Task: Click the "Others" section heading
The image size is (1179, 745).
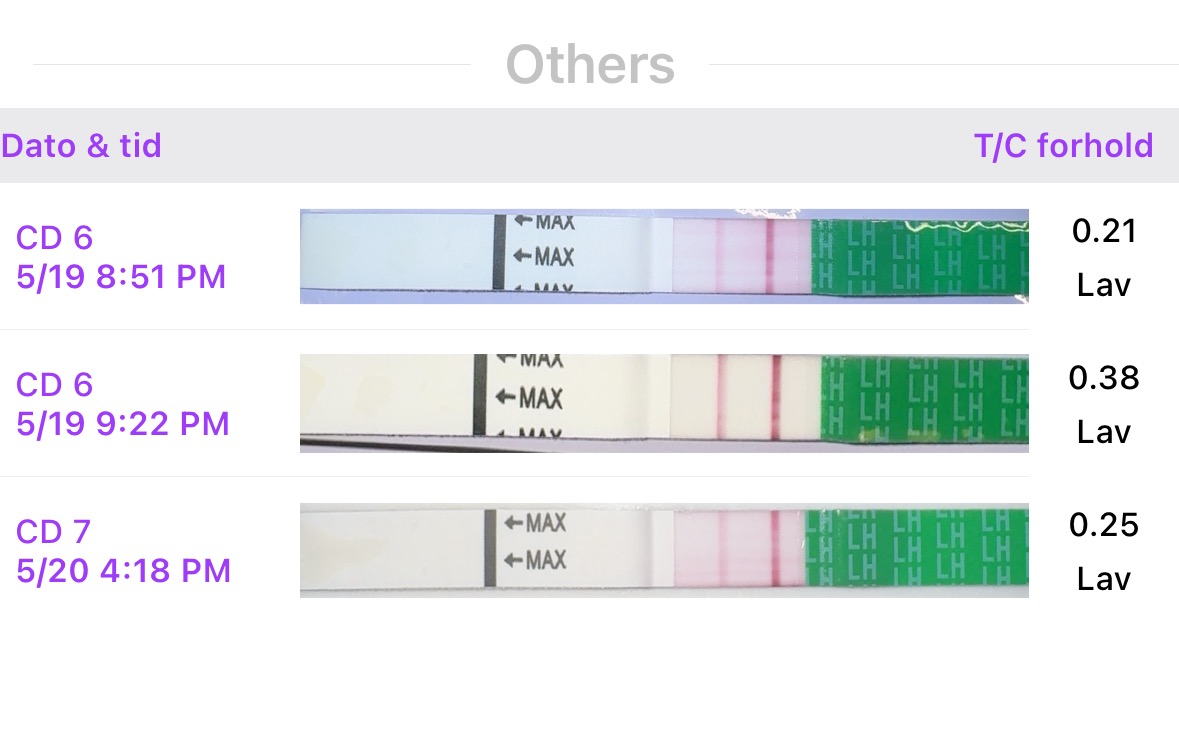Action: point(590,65)
